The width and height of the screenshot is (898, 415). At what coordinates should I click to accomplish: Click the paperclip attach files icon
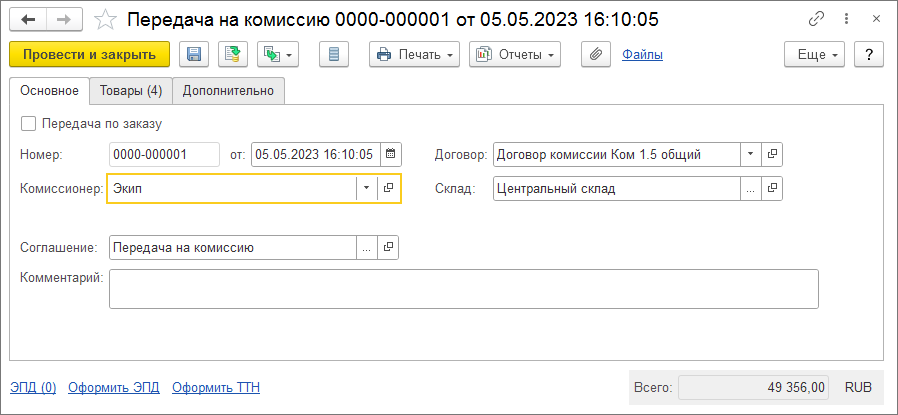[x=596, y=55]
